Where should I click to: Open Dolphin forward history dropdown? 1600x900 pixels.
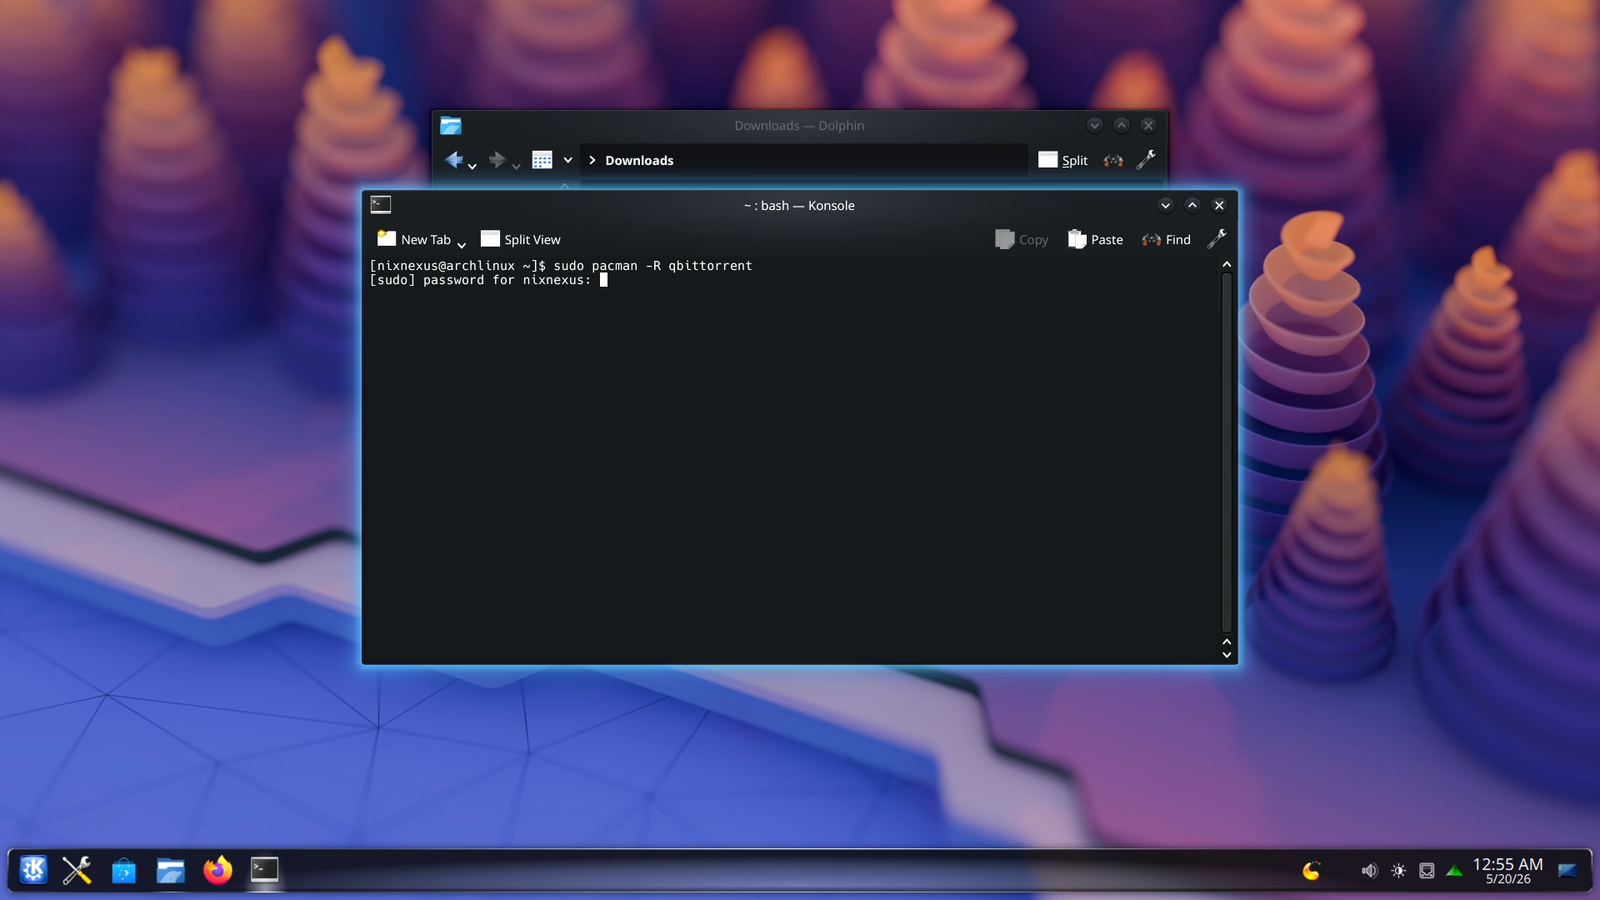click(x=516, y=165)
